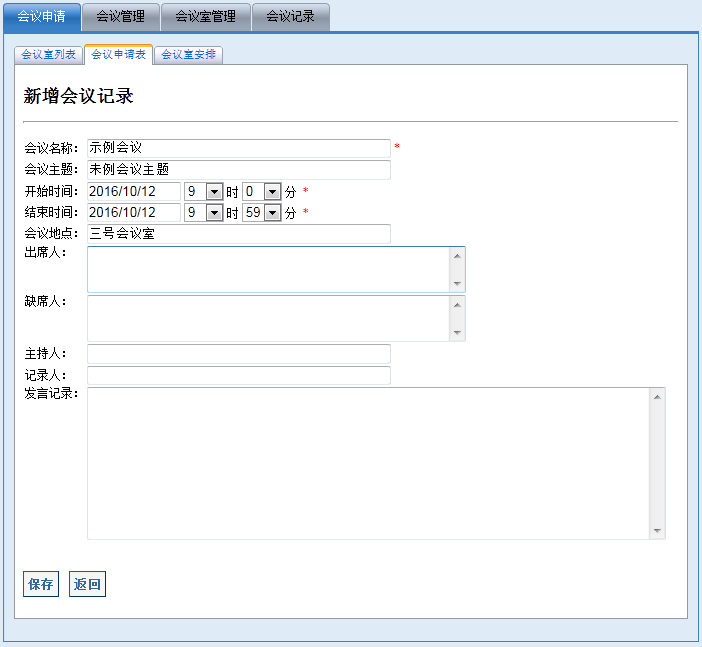This screenshot has height=647, width=702.
Task: Go to the 会议记录 main tab
Action: (291, 17)
